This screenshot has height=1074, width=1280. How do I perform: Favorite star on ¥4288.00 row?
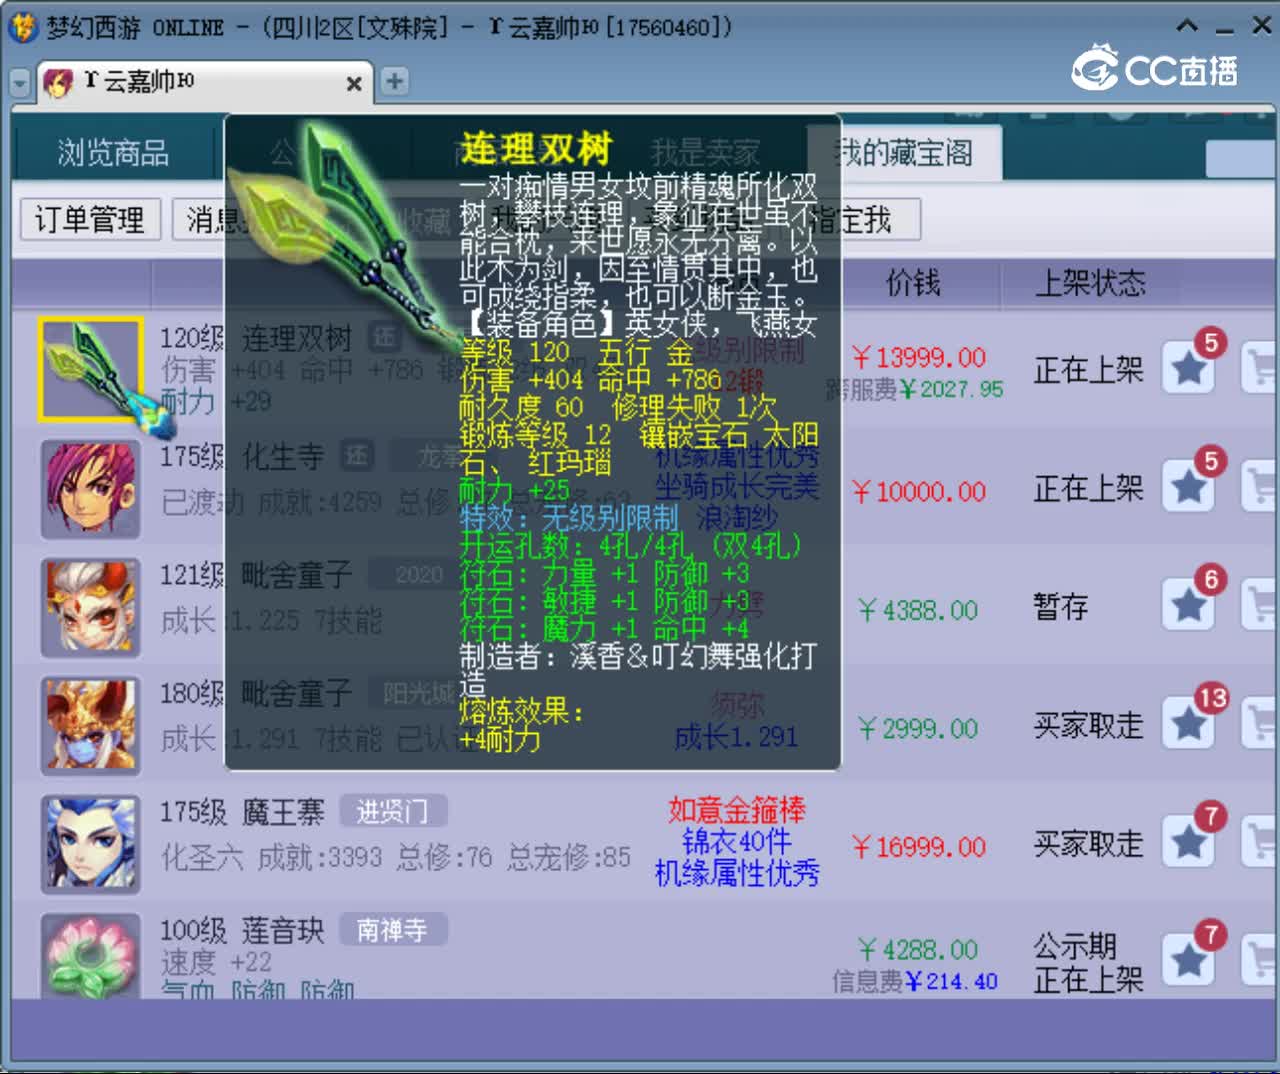coord(1190,961)
